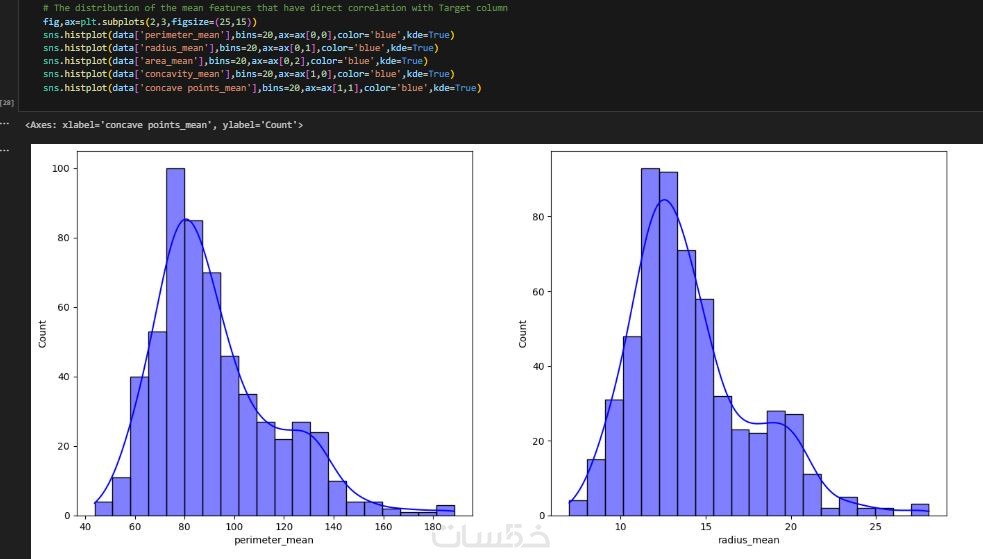Click the histplot line for 'concavity_mean'
The width and height of the screenshot is (983, 559).
248,74
